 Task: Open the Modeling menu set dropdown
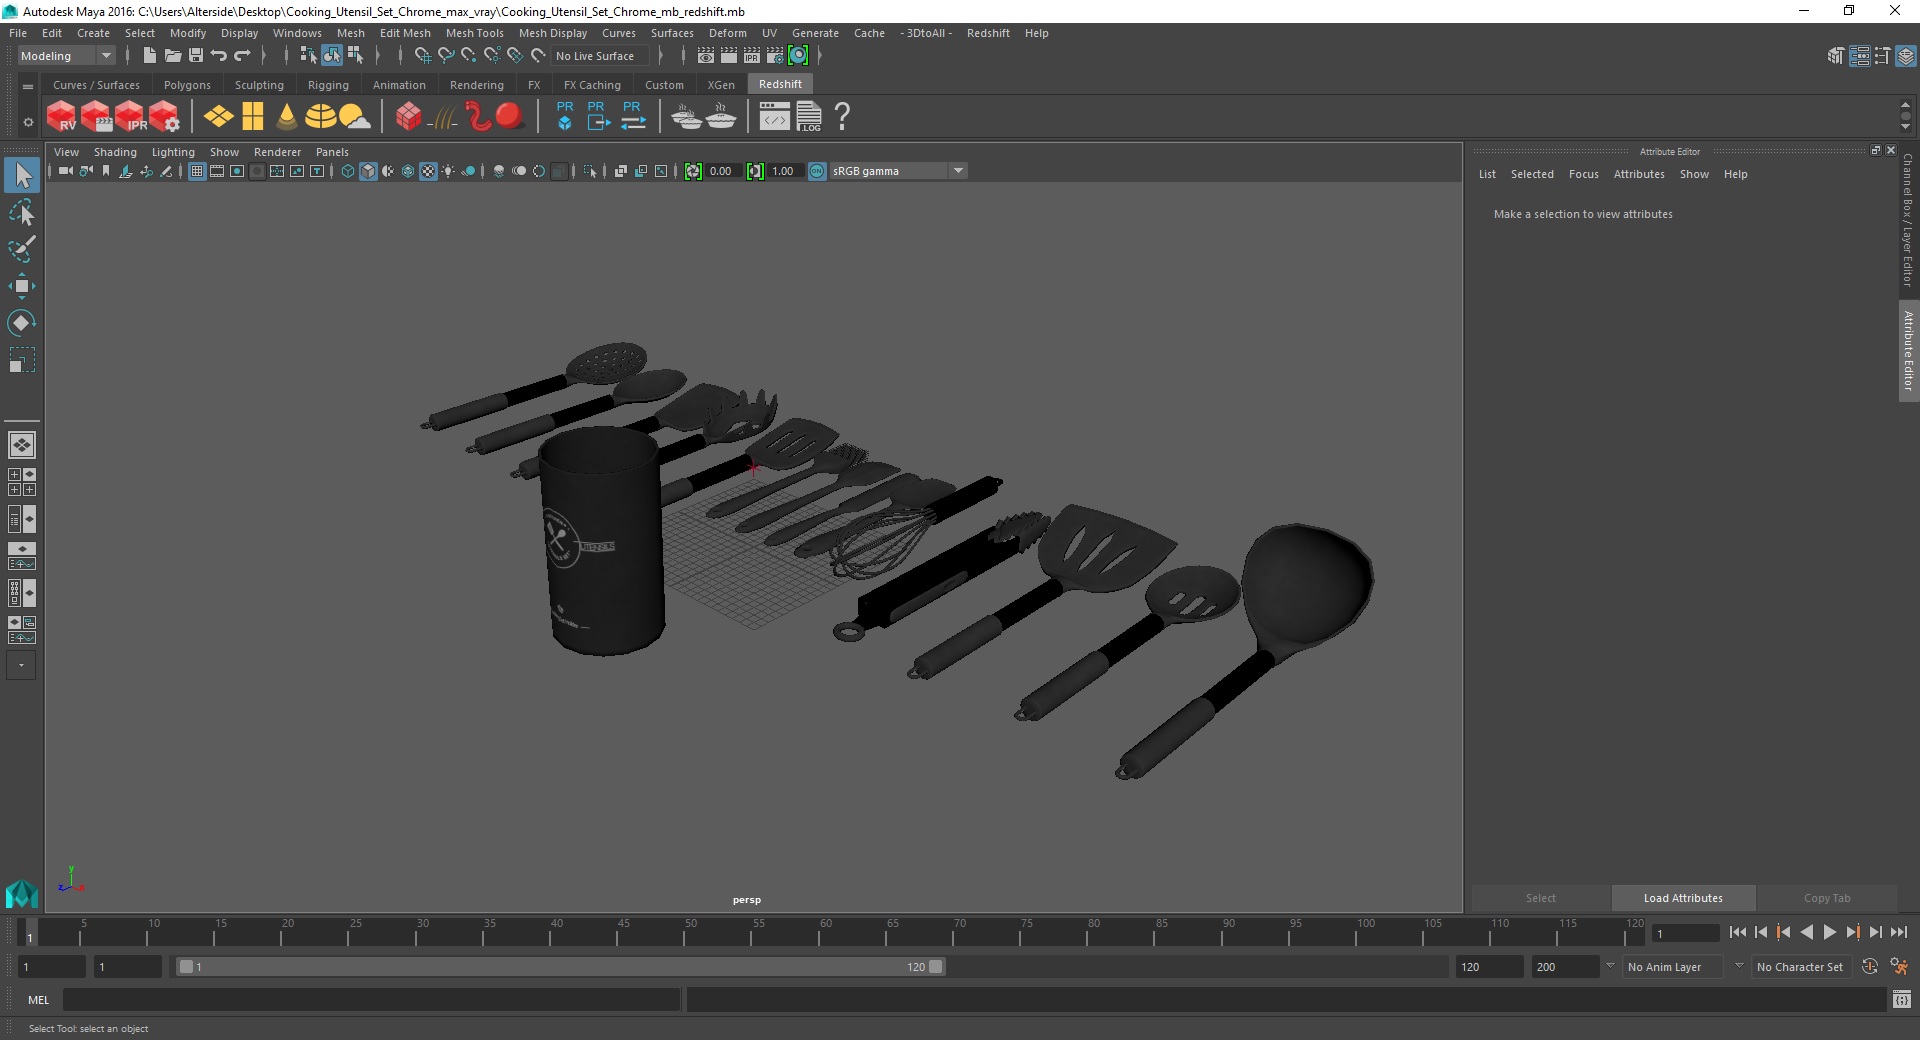click(66, 56)
